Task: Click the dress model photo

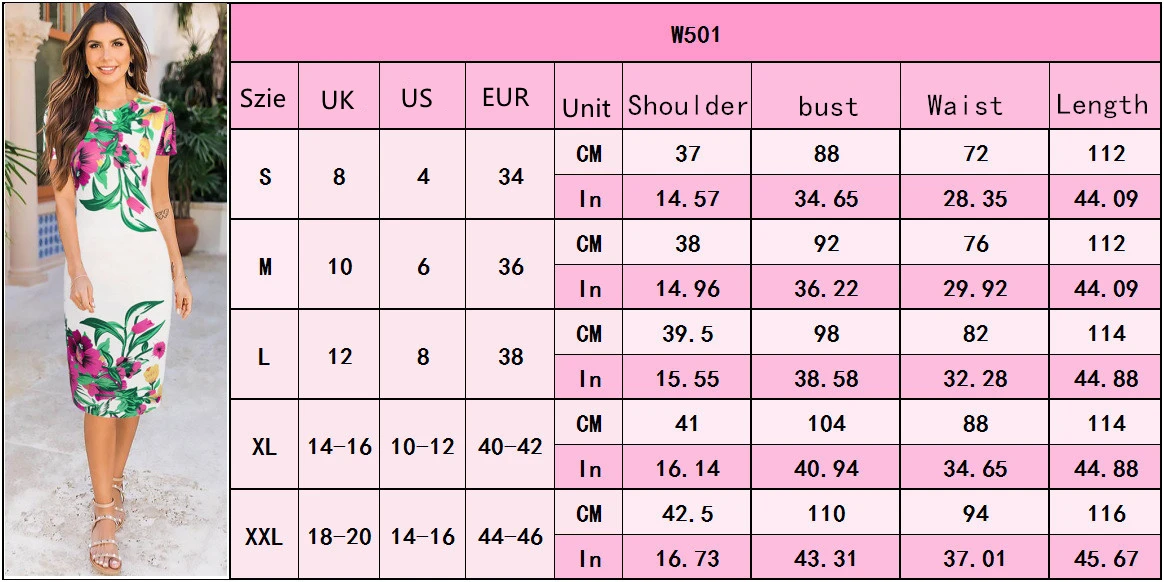Action: 115,290
